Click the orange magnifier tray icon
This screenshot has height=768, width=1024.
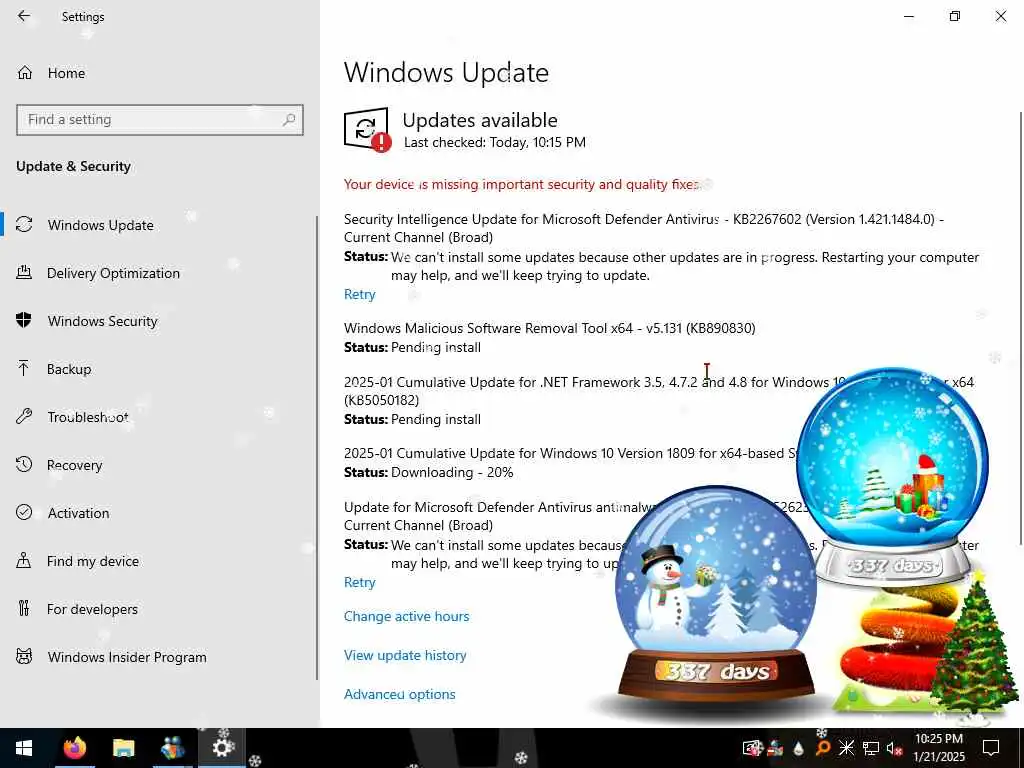[823, 748]
